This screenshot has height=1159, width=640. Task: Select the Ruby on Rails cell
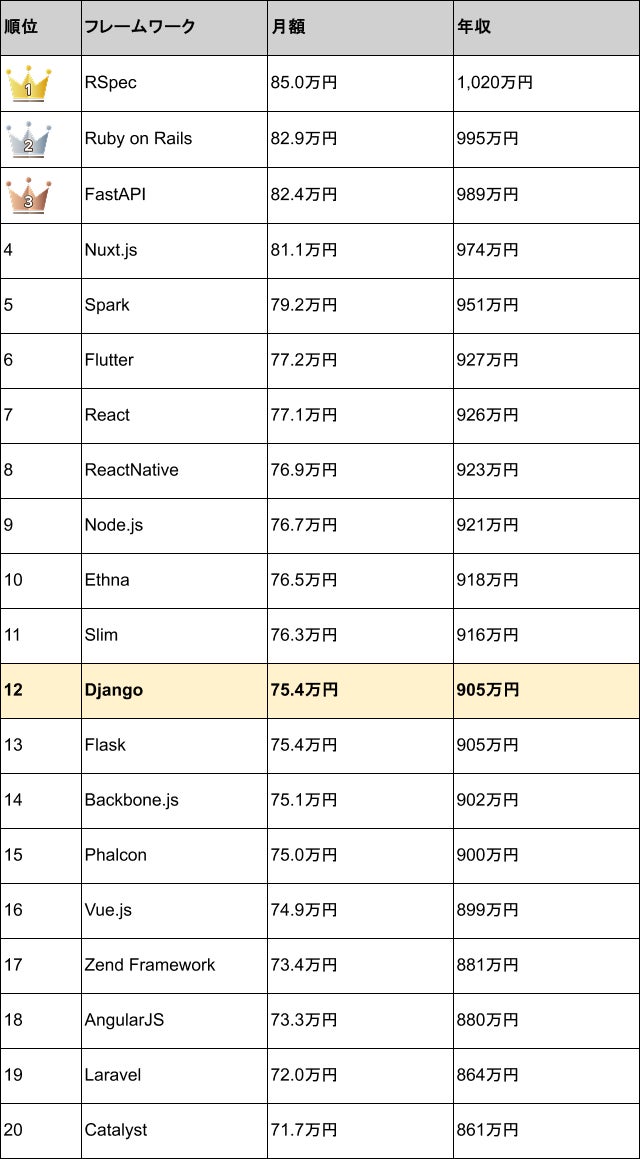click(138, 139)
